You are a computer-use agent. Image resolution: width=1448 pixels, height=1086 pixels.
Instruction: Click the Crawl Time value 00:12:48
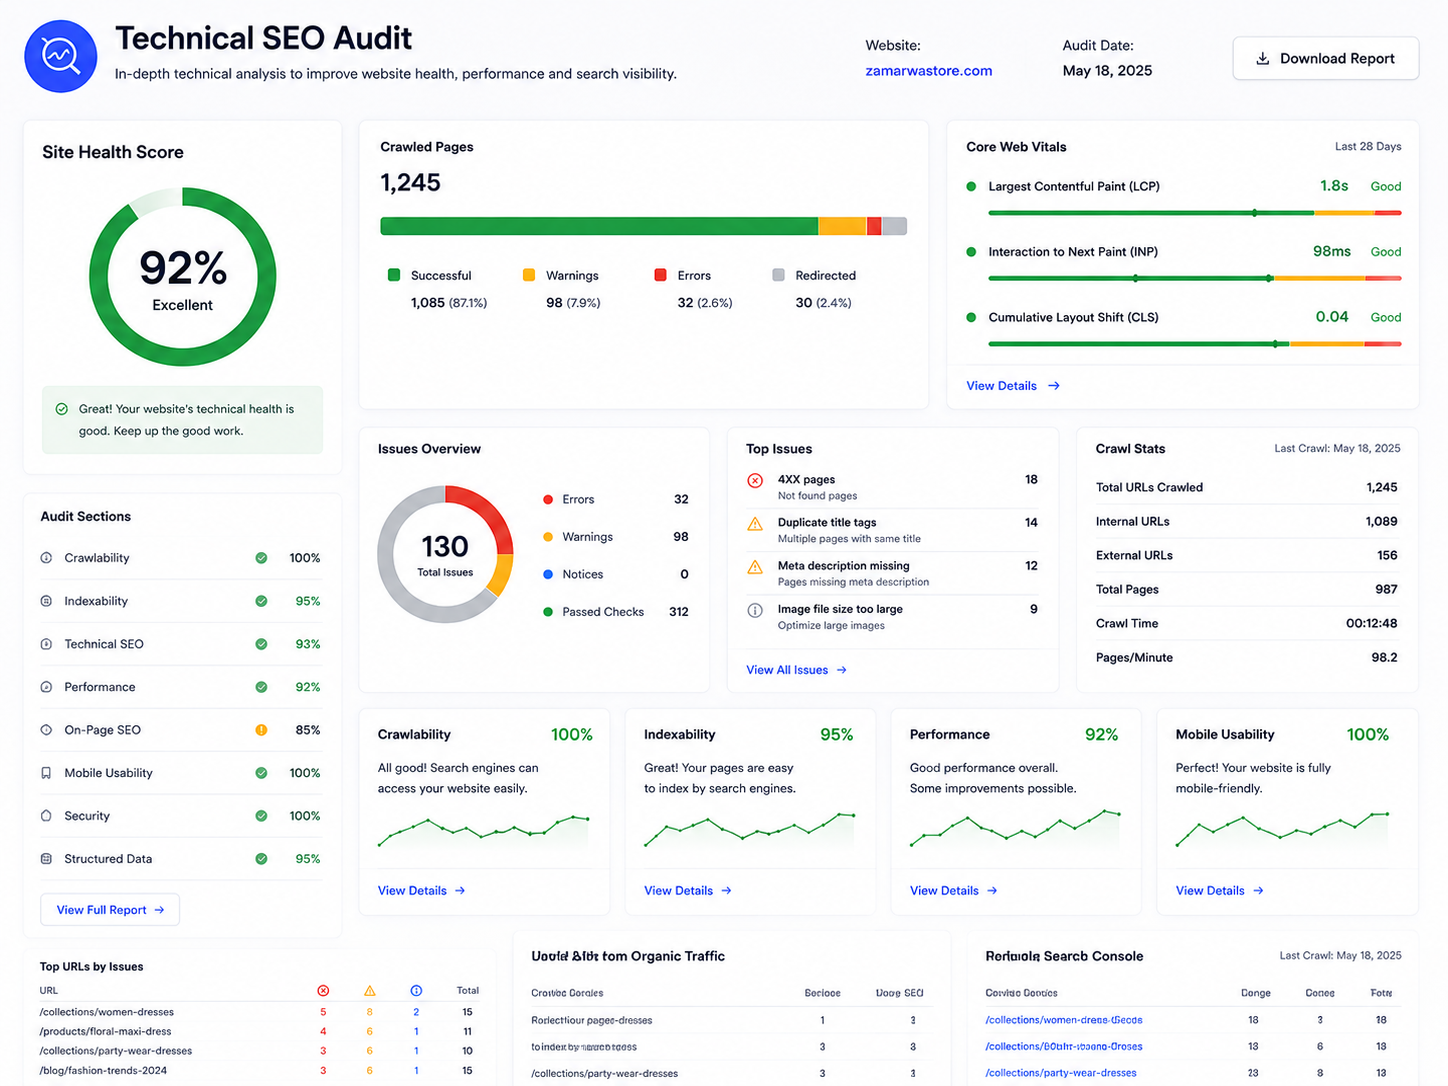[1372, 623]
